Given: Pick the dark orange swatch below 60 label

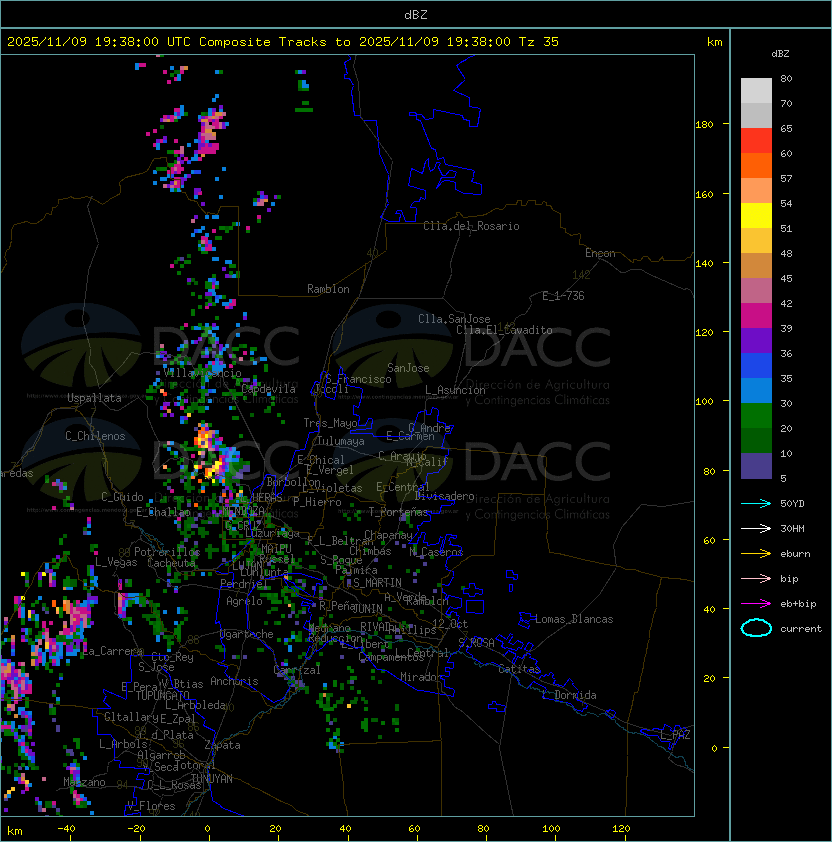Looking at the screenshot, I should tap(756, 165).
